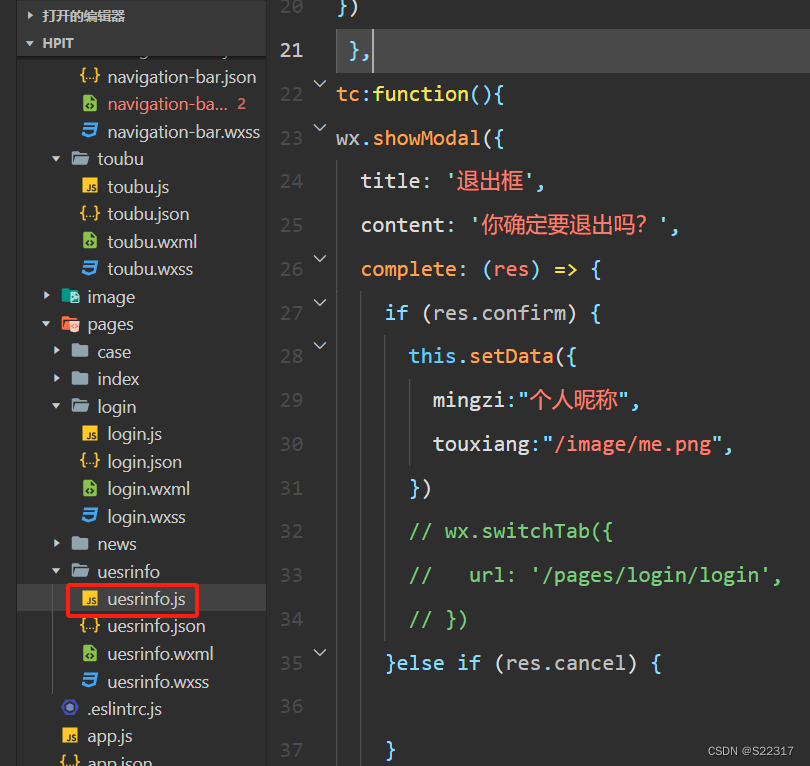Image resolution: width=810 pixels, height=766 pixels.
Task: Click the toubu.json braces icon
Action: pyautogui.click(x=90, y=213)
